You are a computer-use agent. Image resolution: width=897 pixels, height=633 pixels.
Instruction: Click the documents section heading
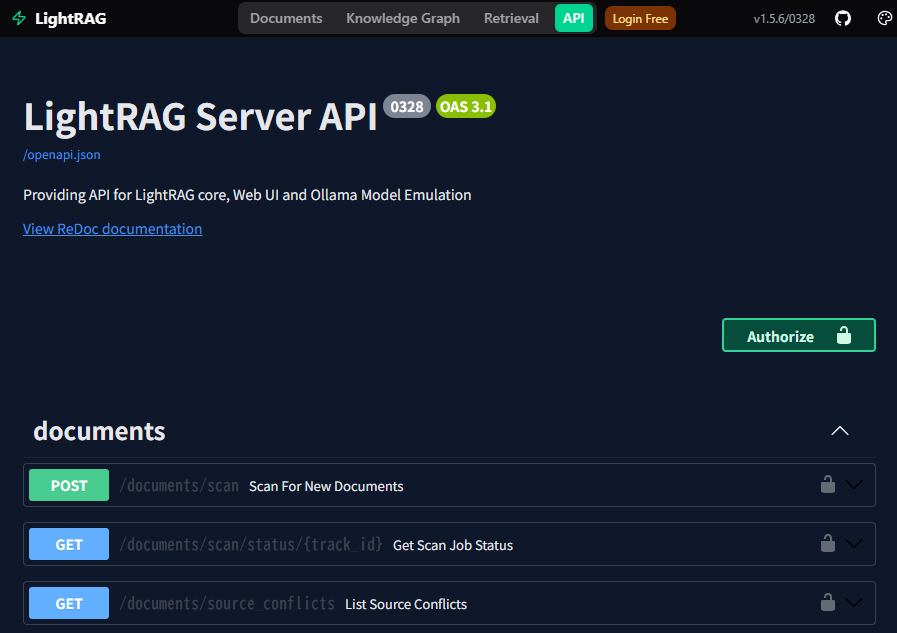tap(100, 431)
